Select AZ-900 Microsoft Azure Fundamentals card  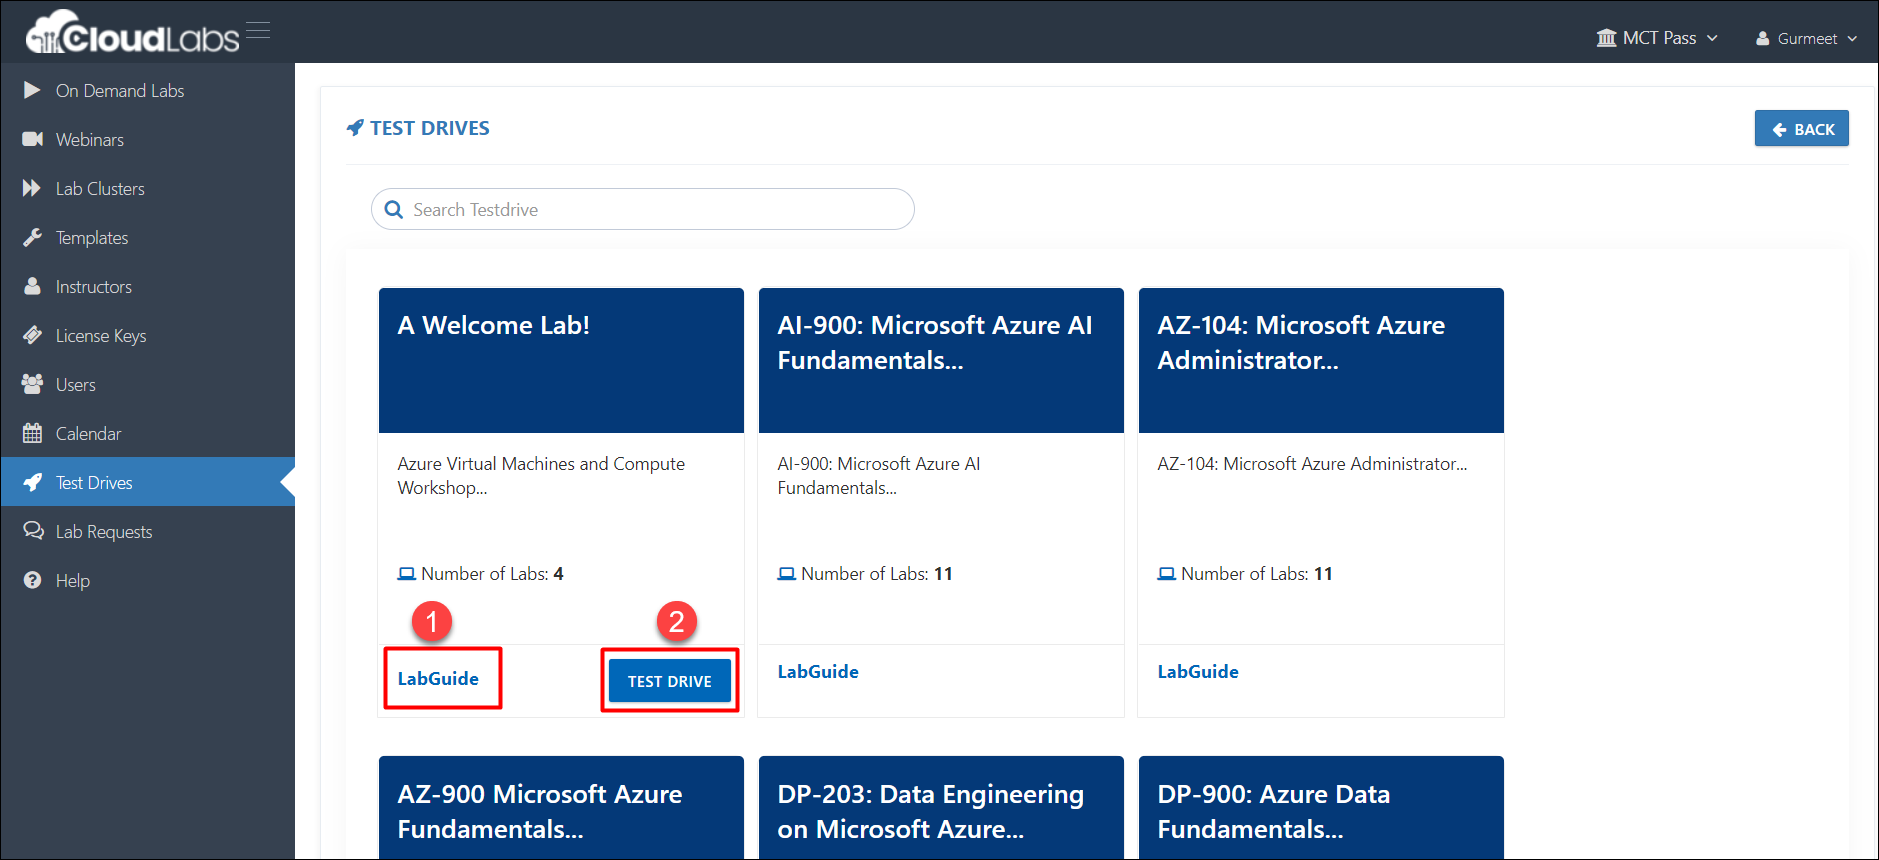561,807
